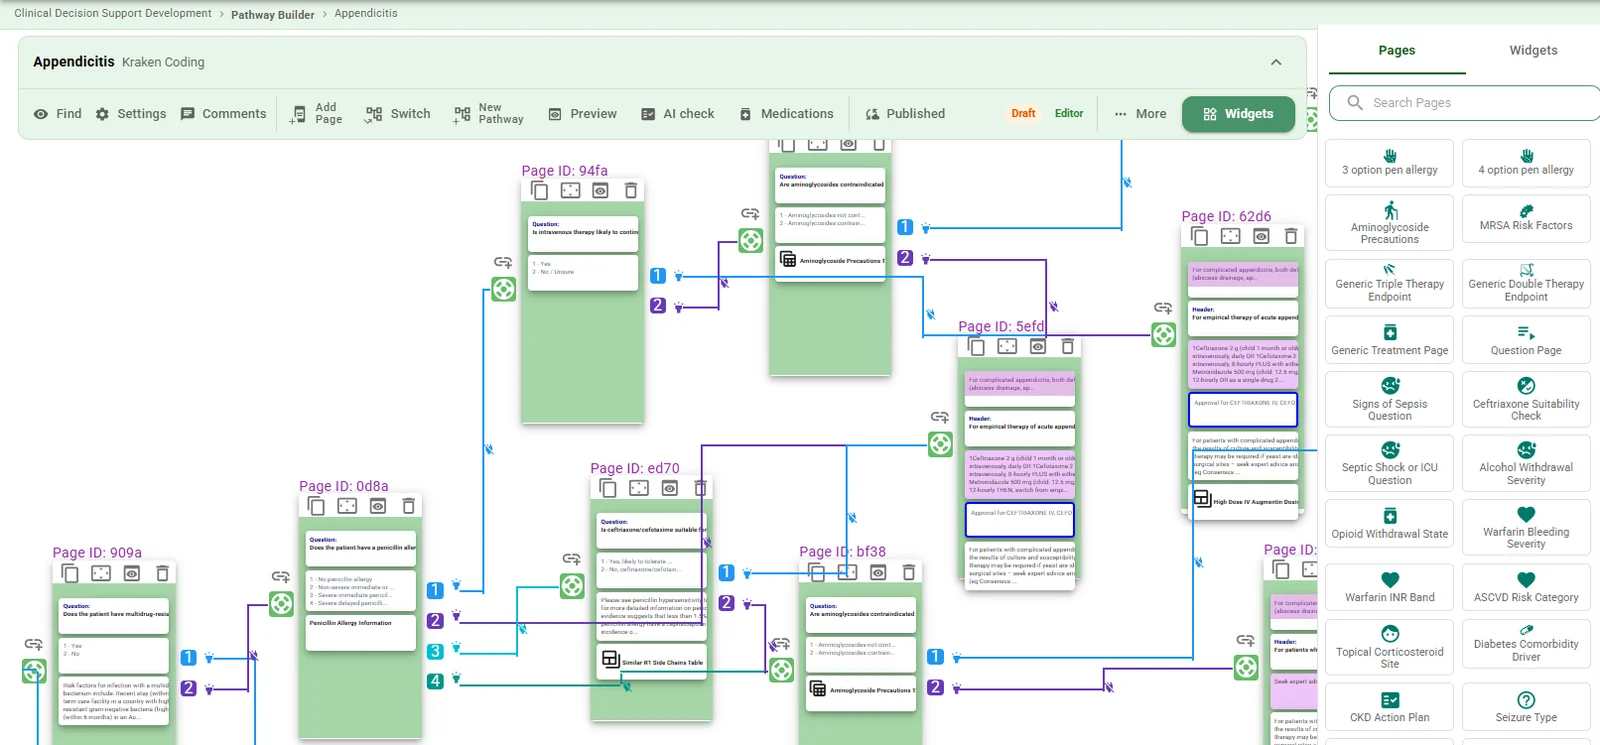This screenshot has width=1600, height=745.
Task: Select the Signs of Sepsis Question widget
Action: [x=1390, y=399]
